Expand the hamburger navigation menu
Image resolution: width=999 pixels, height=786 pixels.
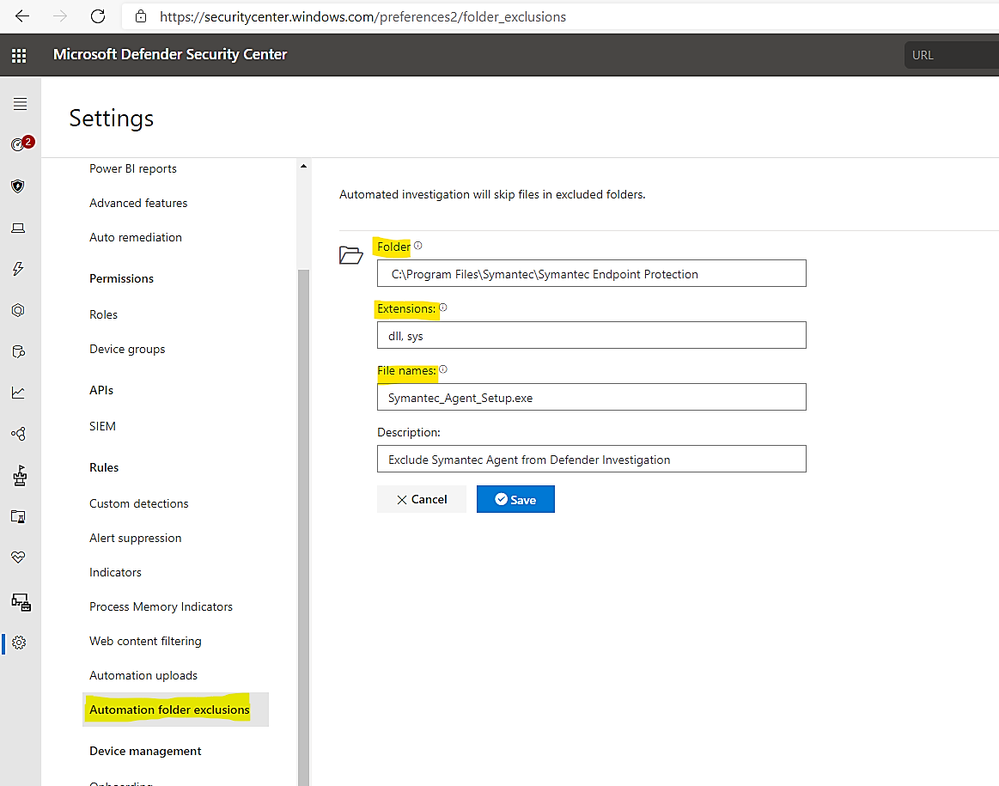pyautogui.click(x=19, y=104)
